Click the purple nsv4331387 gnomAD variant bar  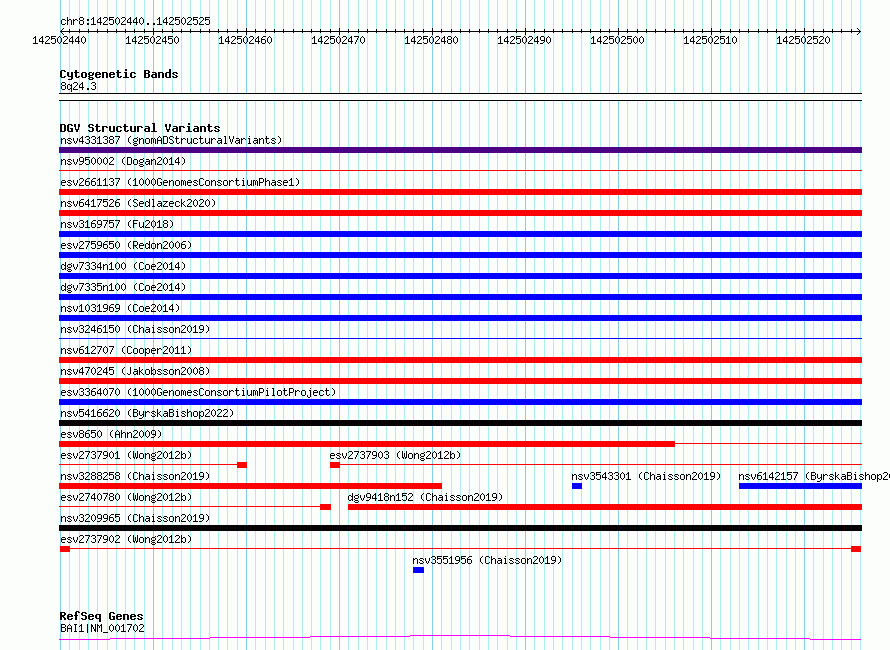click(x=460, y=150)
